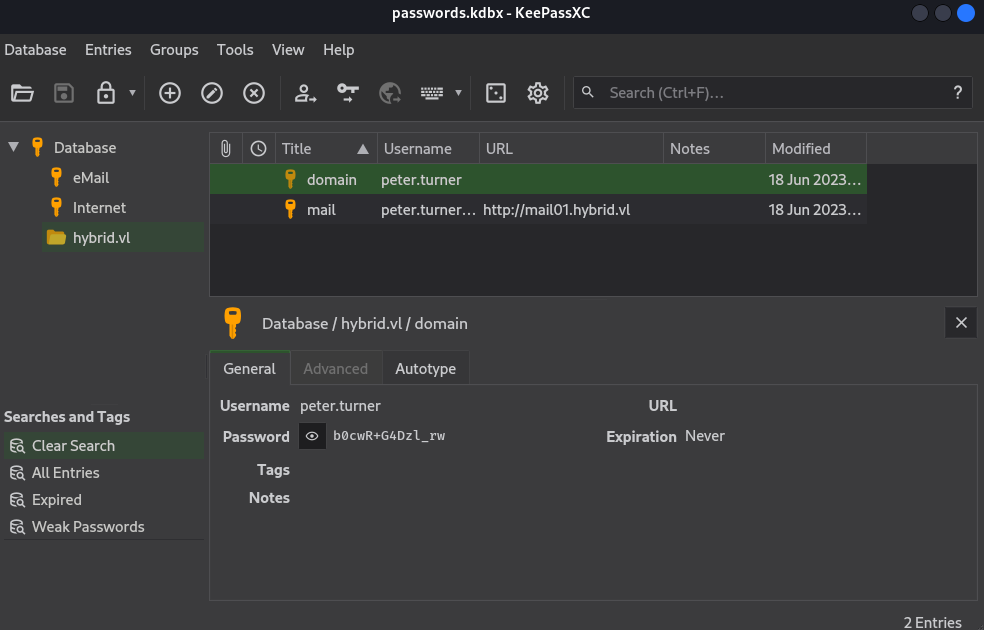Select the Internet group
984x630 pixels.
point(99,208)
